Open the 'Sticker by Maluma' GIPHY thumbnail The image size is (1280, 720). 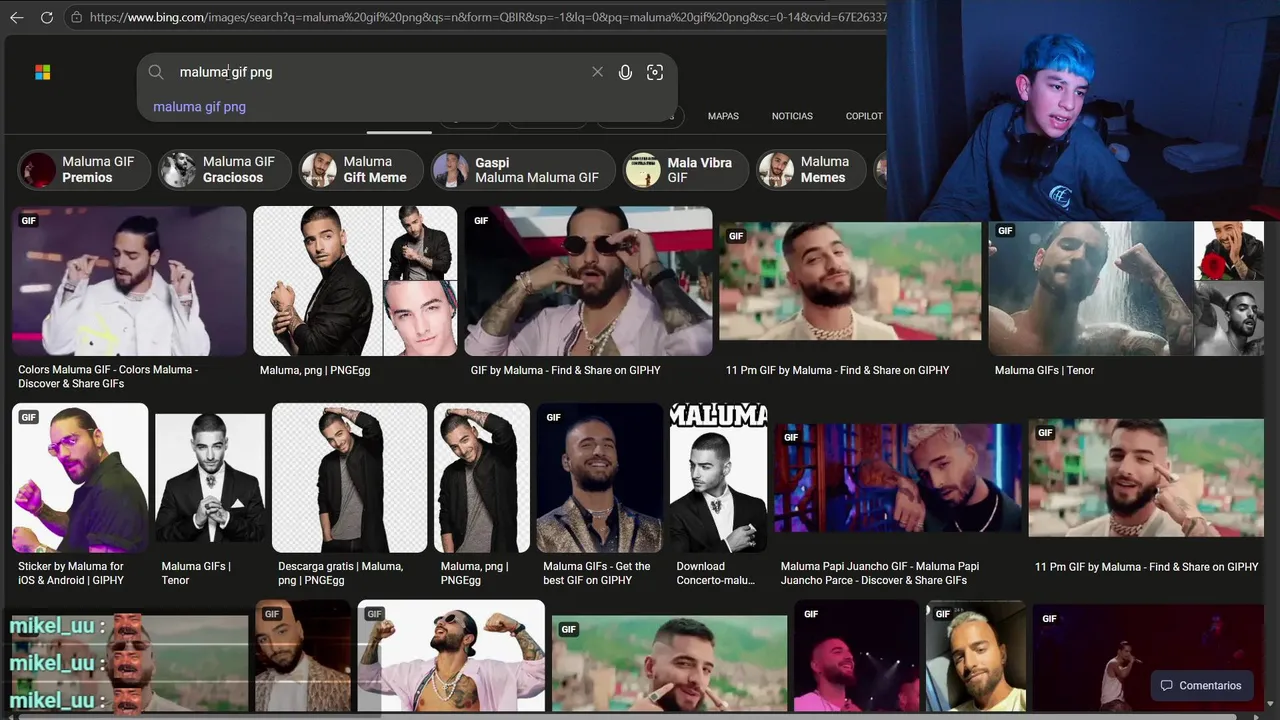coord(80,478)
